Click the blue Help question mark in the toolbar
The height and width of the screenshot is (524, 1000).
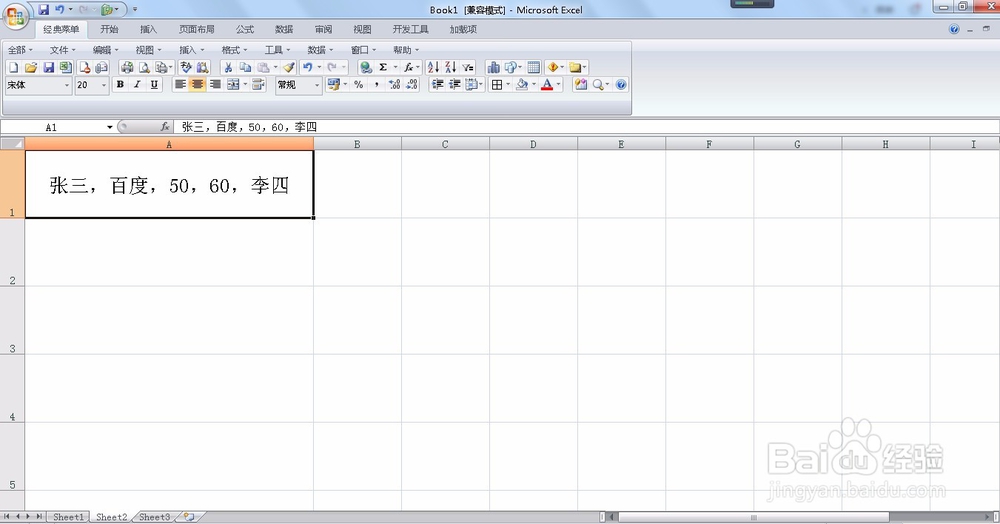[x=621, y=84]
